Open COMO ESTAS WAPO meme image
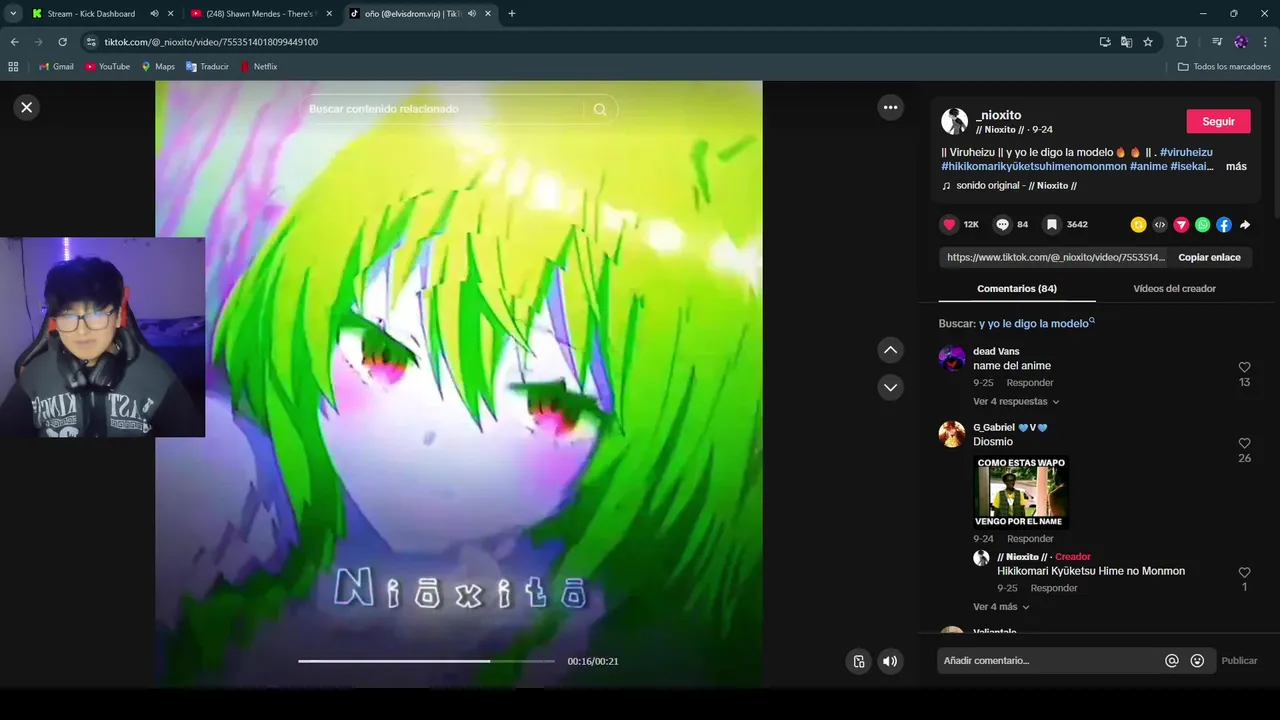Viewport: 1280px width, 720px height. tap(1021, 492)
